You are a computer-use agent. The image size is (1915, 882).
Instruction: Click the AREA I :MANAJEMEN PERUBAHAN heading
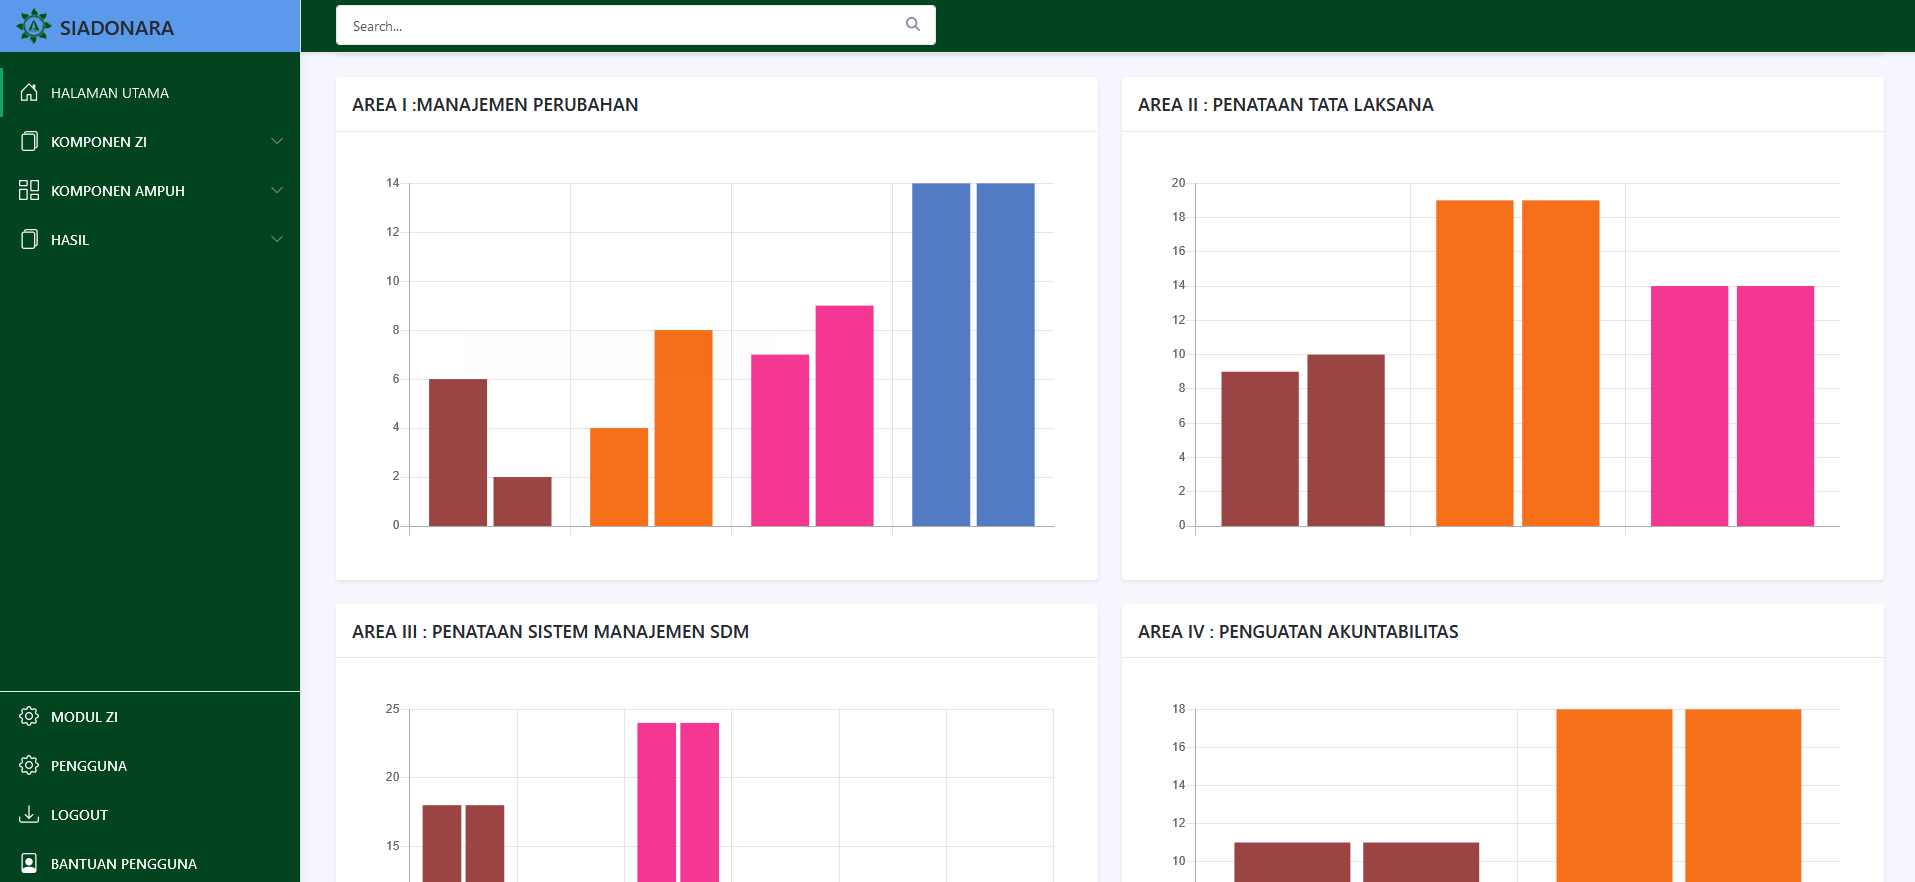pos(495,105)
